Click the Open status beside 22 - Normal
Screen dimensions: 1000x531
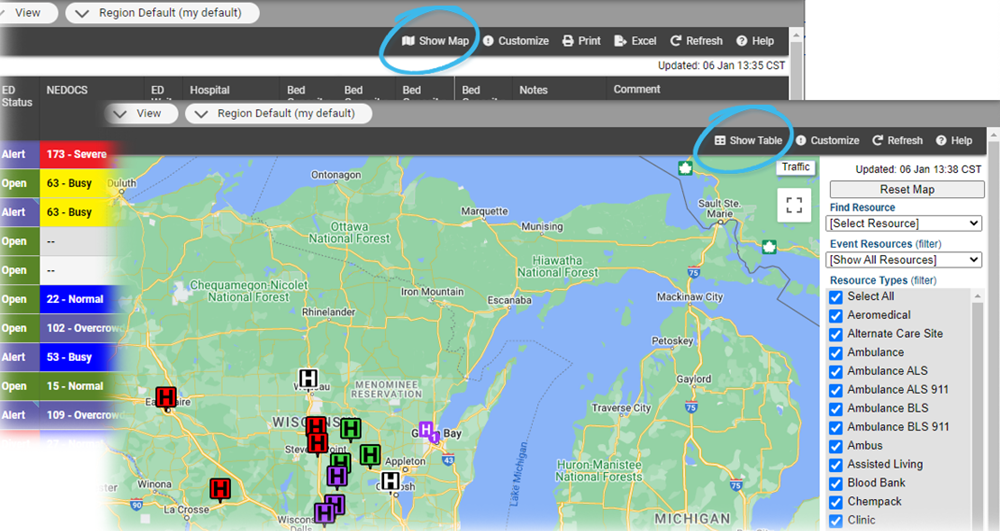click(x=19, y=300)
